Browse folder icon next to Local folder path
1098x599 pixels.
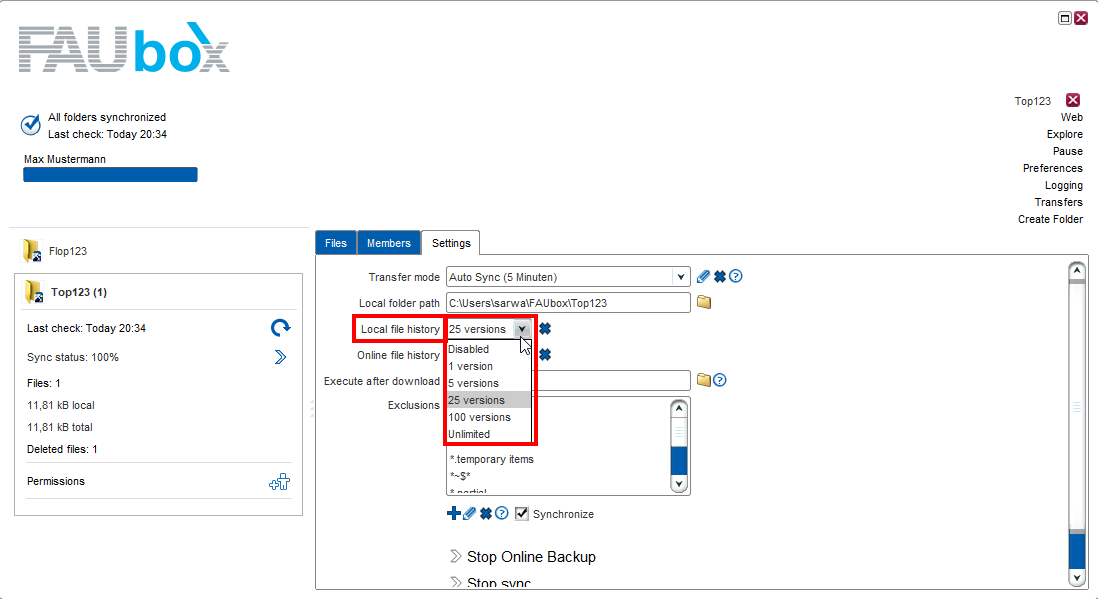pos(704,302)
